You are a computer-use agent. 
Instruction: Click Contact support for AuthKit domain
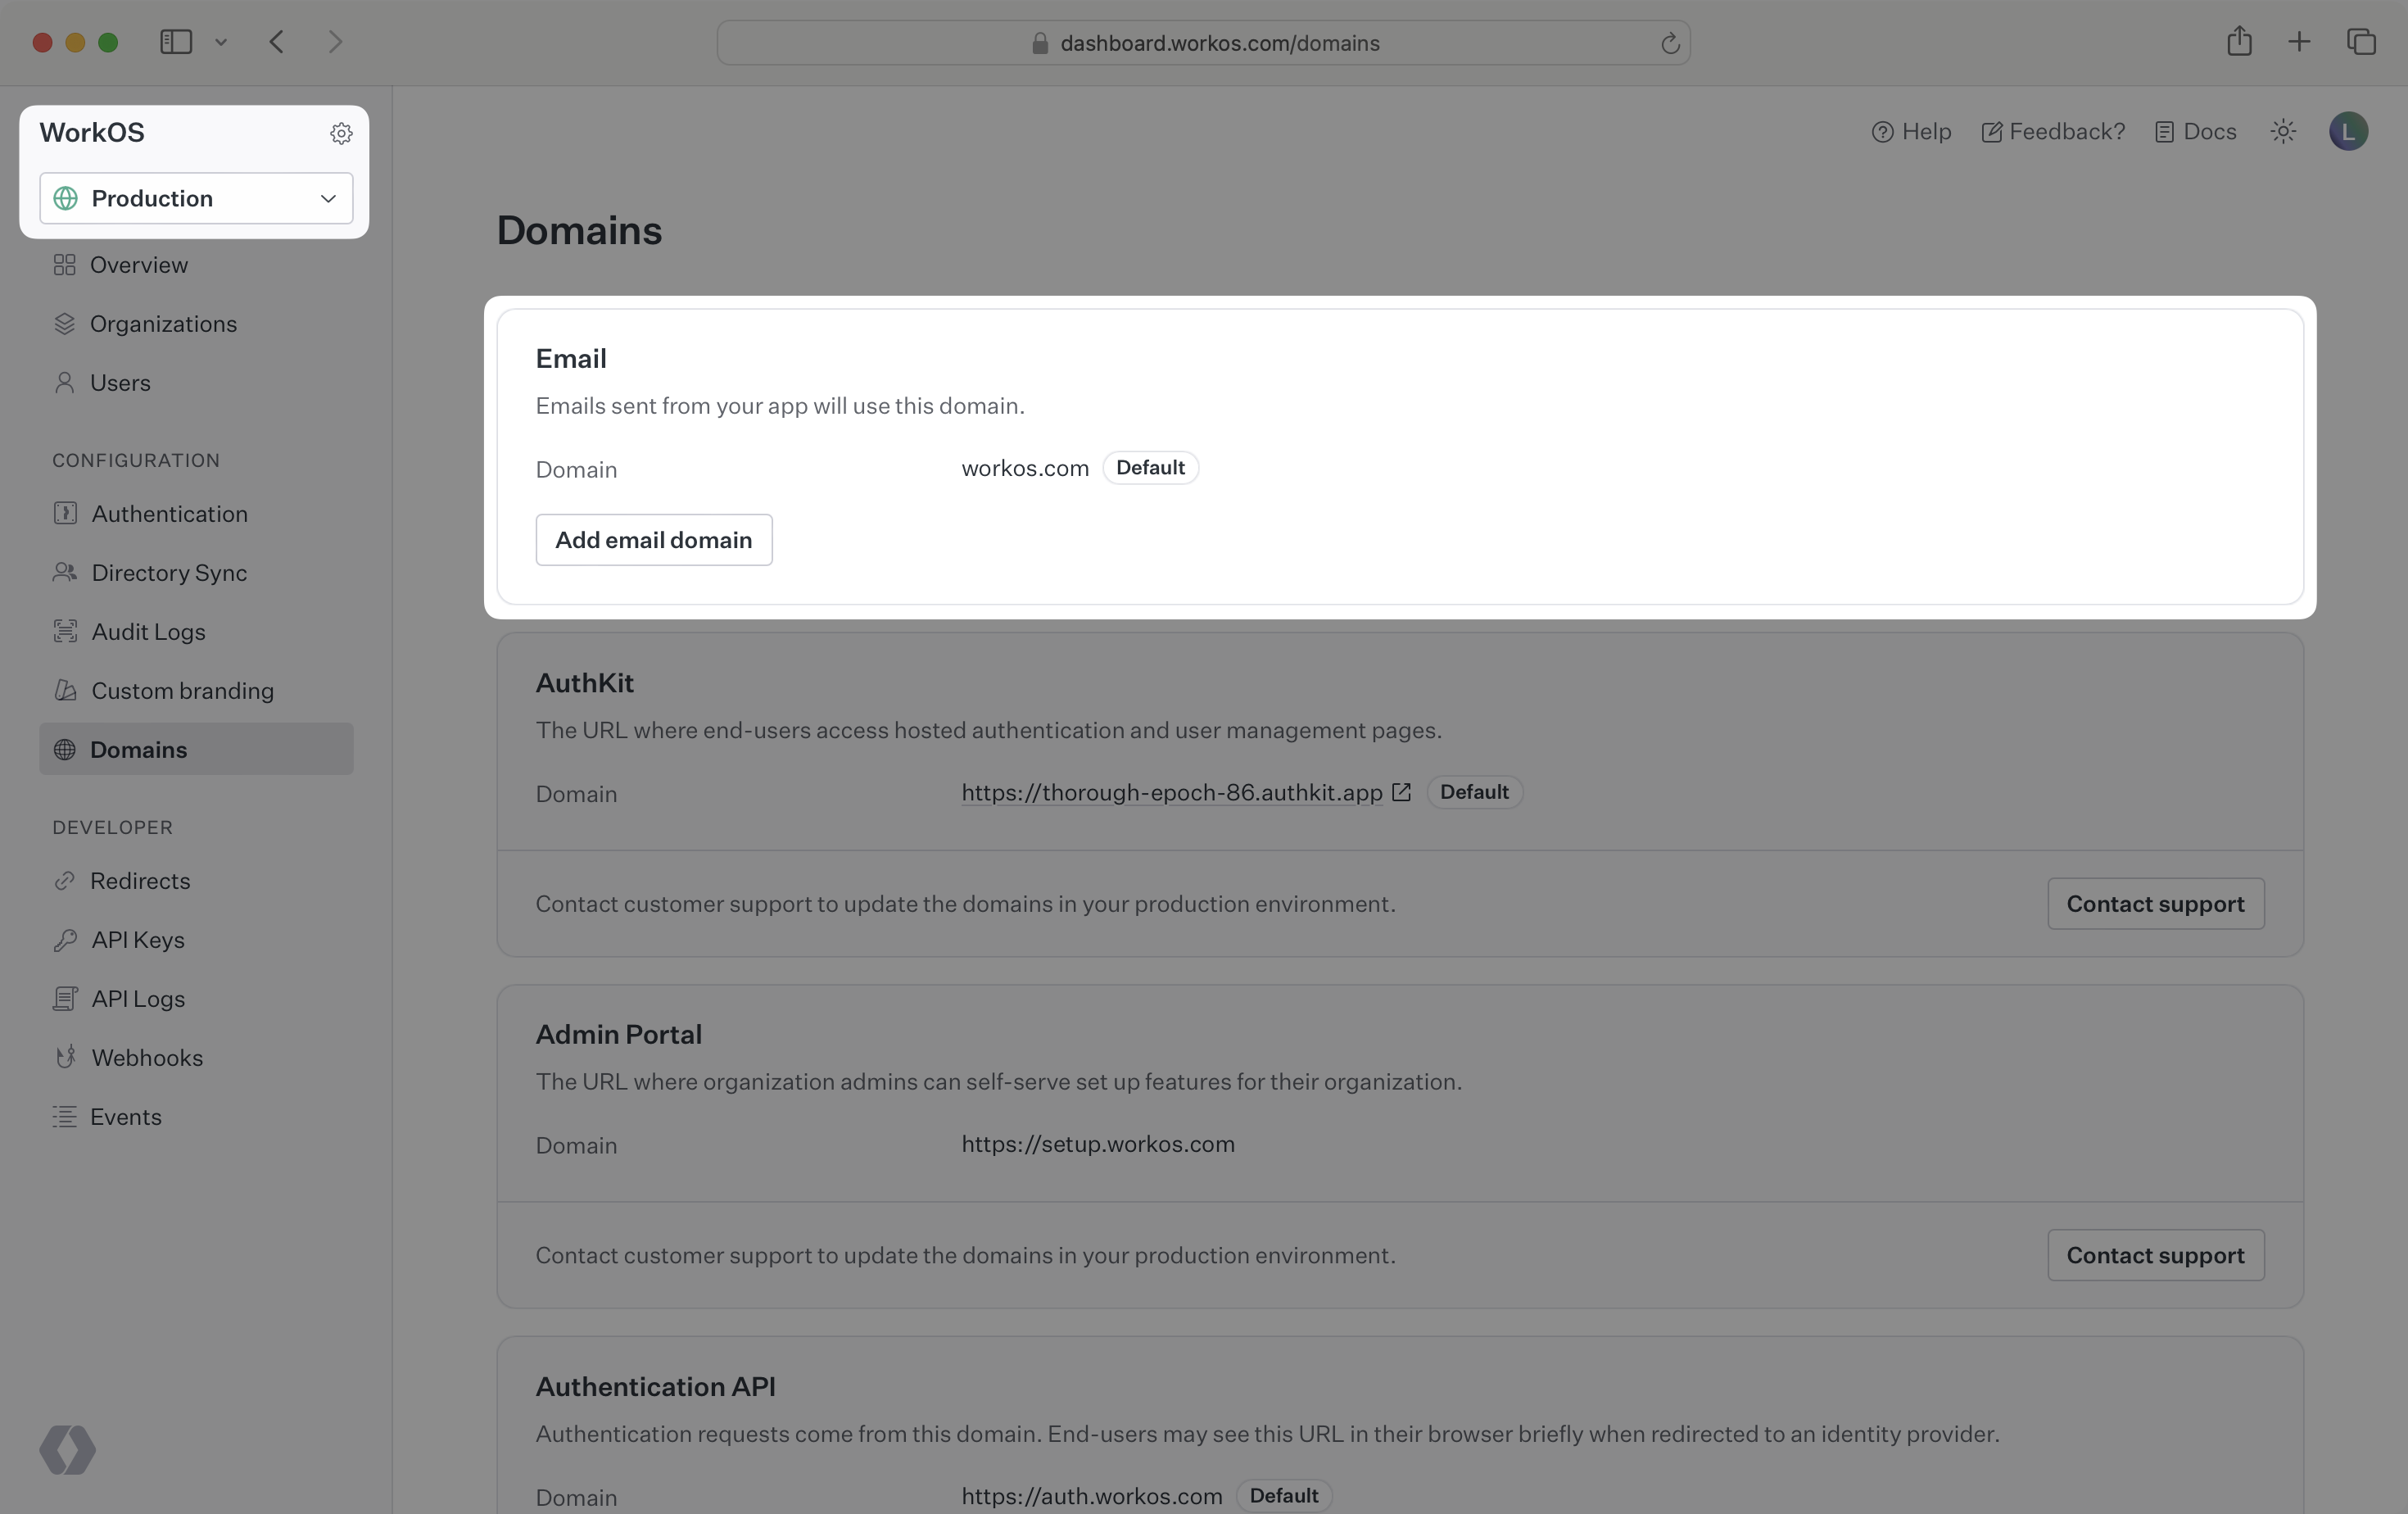2155,902
